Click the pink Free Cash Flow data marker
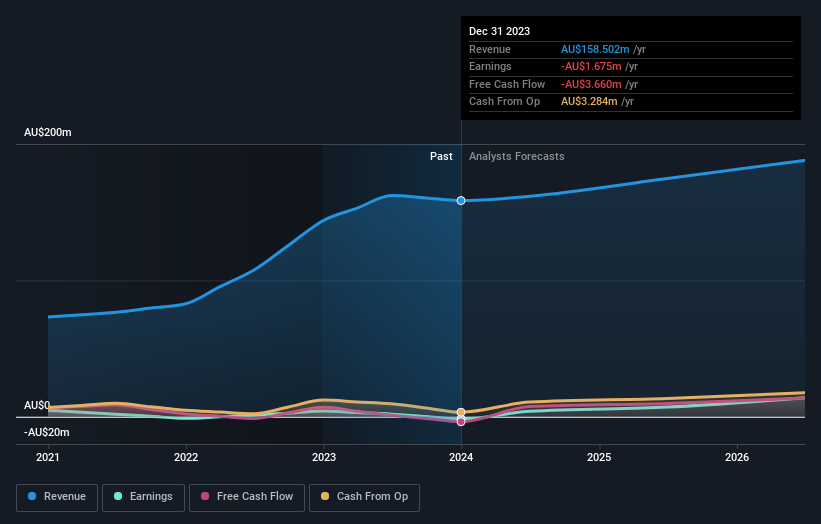This screenshot has width=821, height=524. (x=461, y=421)
